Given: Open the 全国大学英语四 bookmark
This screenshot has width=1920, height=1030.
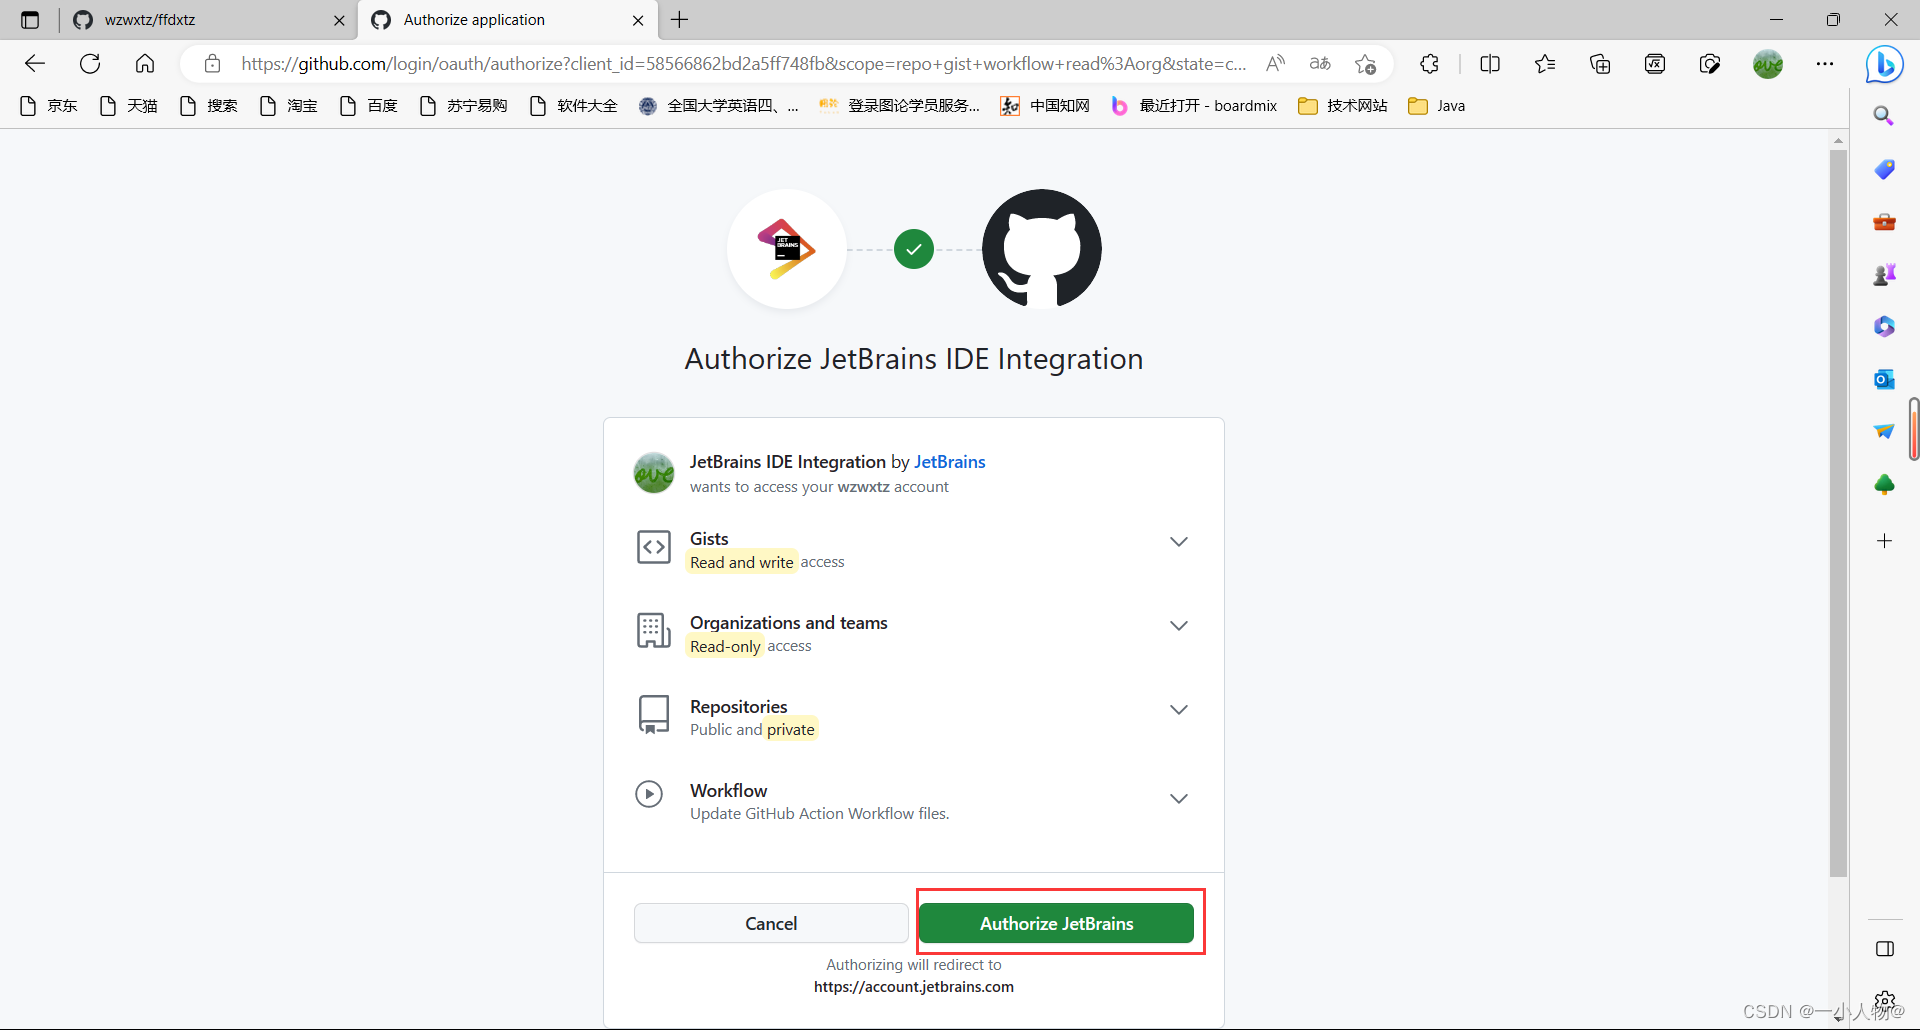Looking at the screenshot, I should (x=719, y=106).
